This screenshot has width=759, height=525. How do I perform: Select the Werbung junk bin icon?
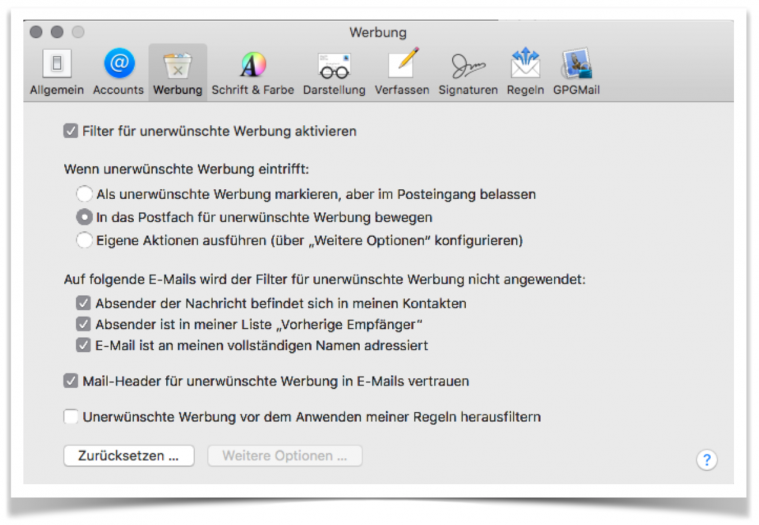click(x=178, y=65)
